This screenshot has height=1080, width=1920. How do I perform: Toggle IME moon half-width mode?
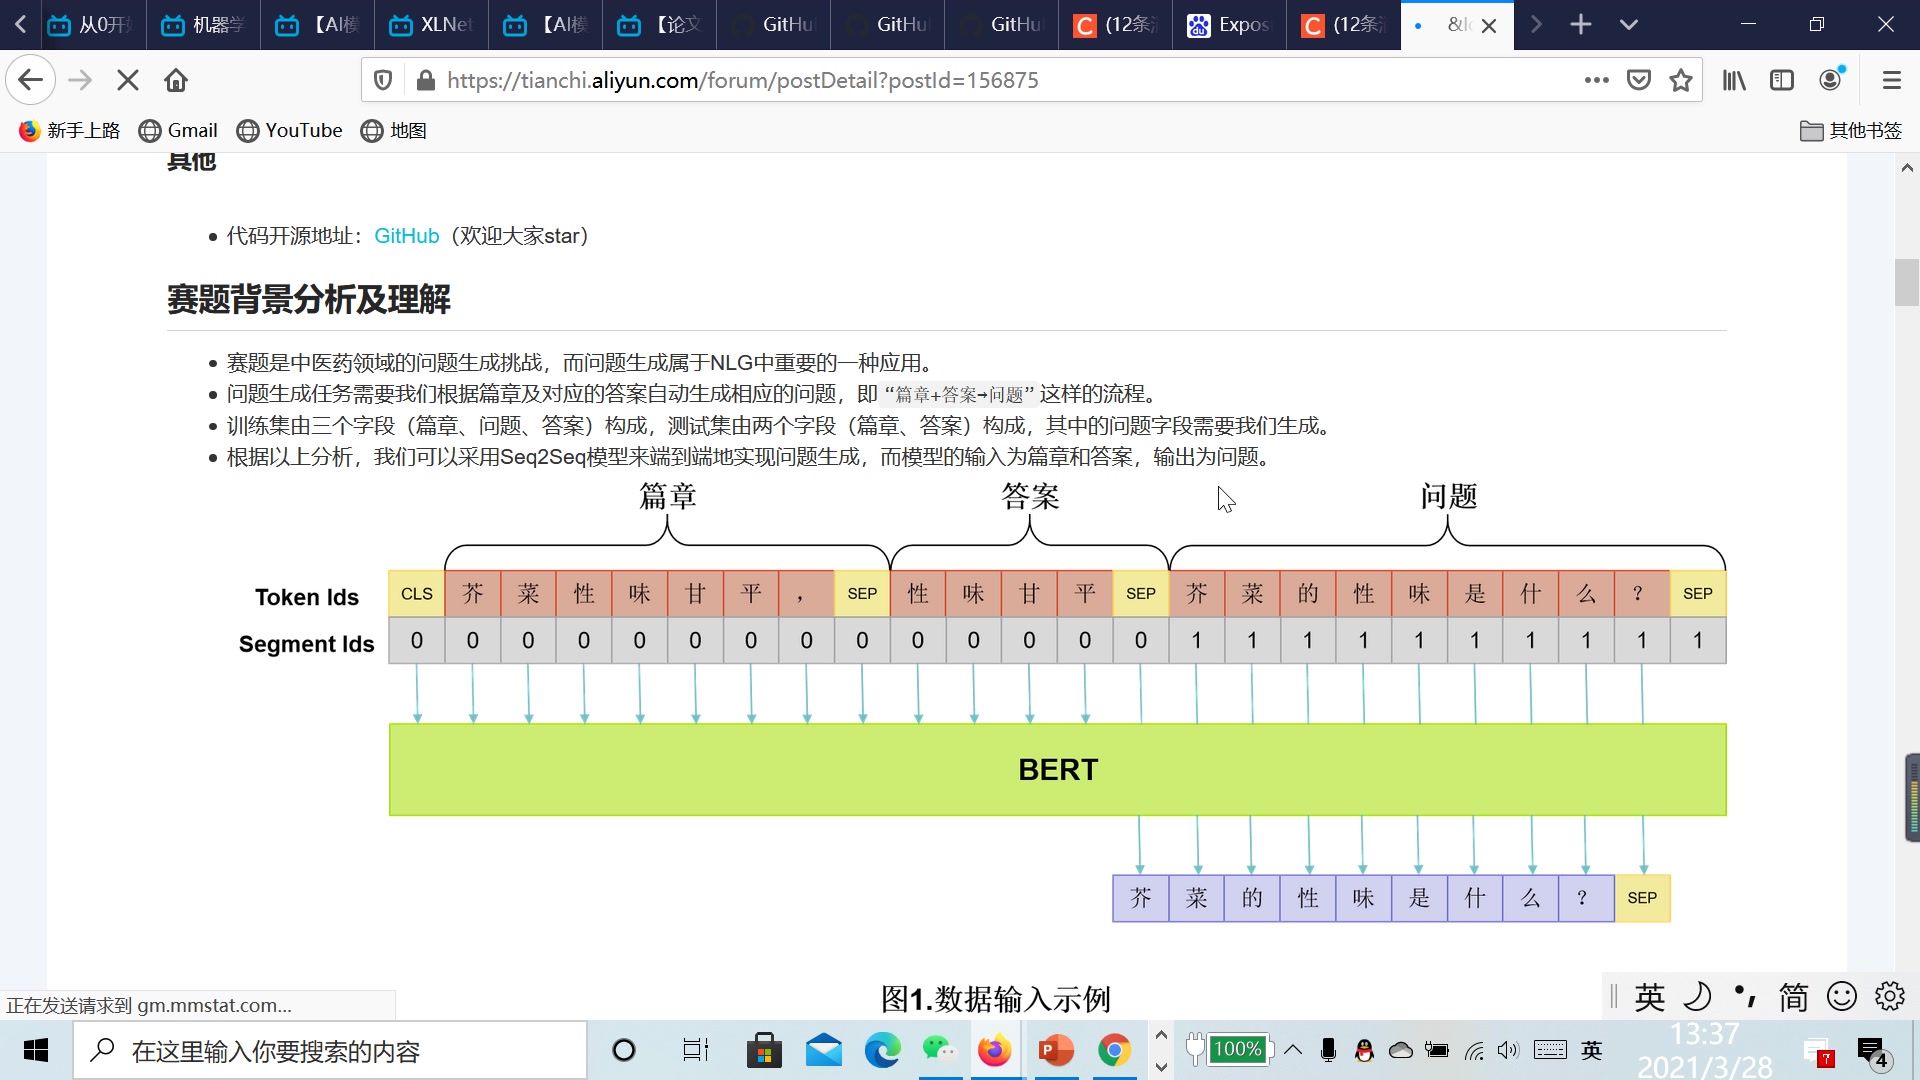(x=1697, y=997)
